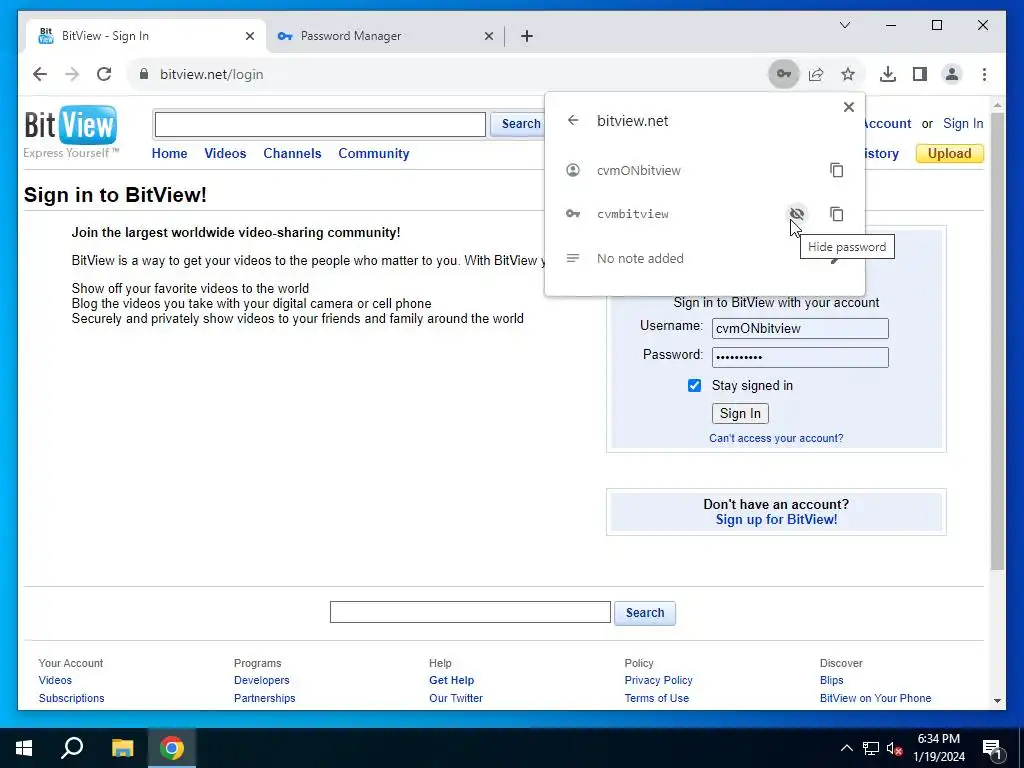Close the Password Manager tab

(x=488, y=36)
